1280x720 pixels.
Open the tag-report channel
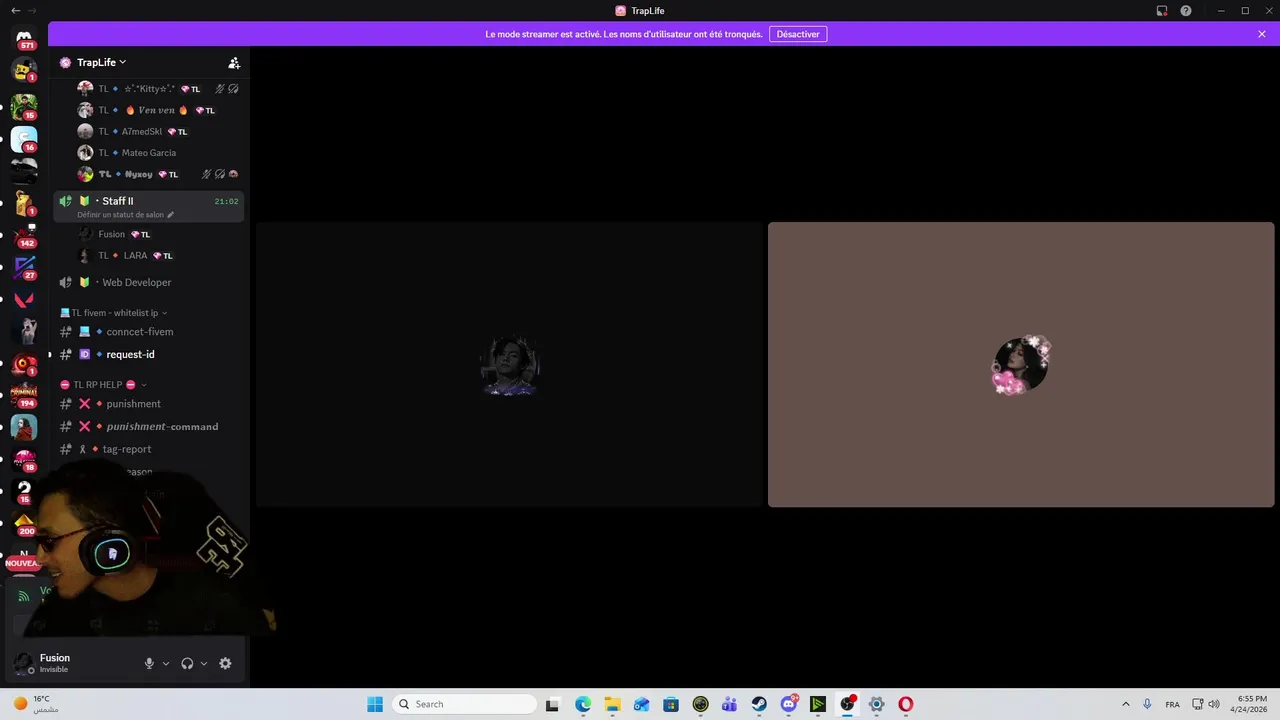(149, 449)
